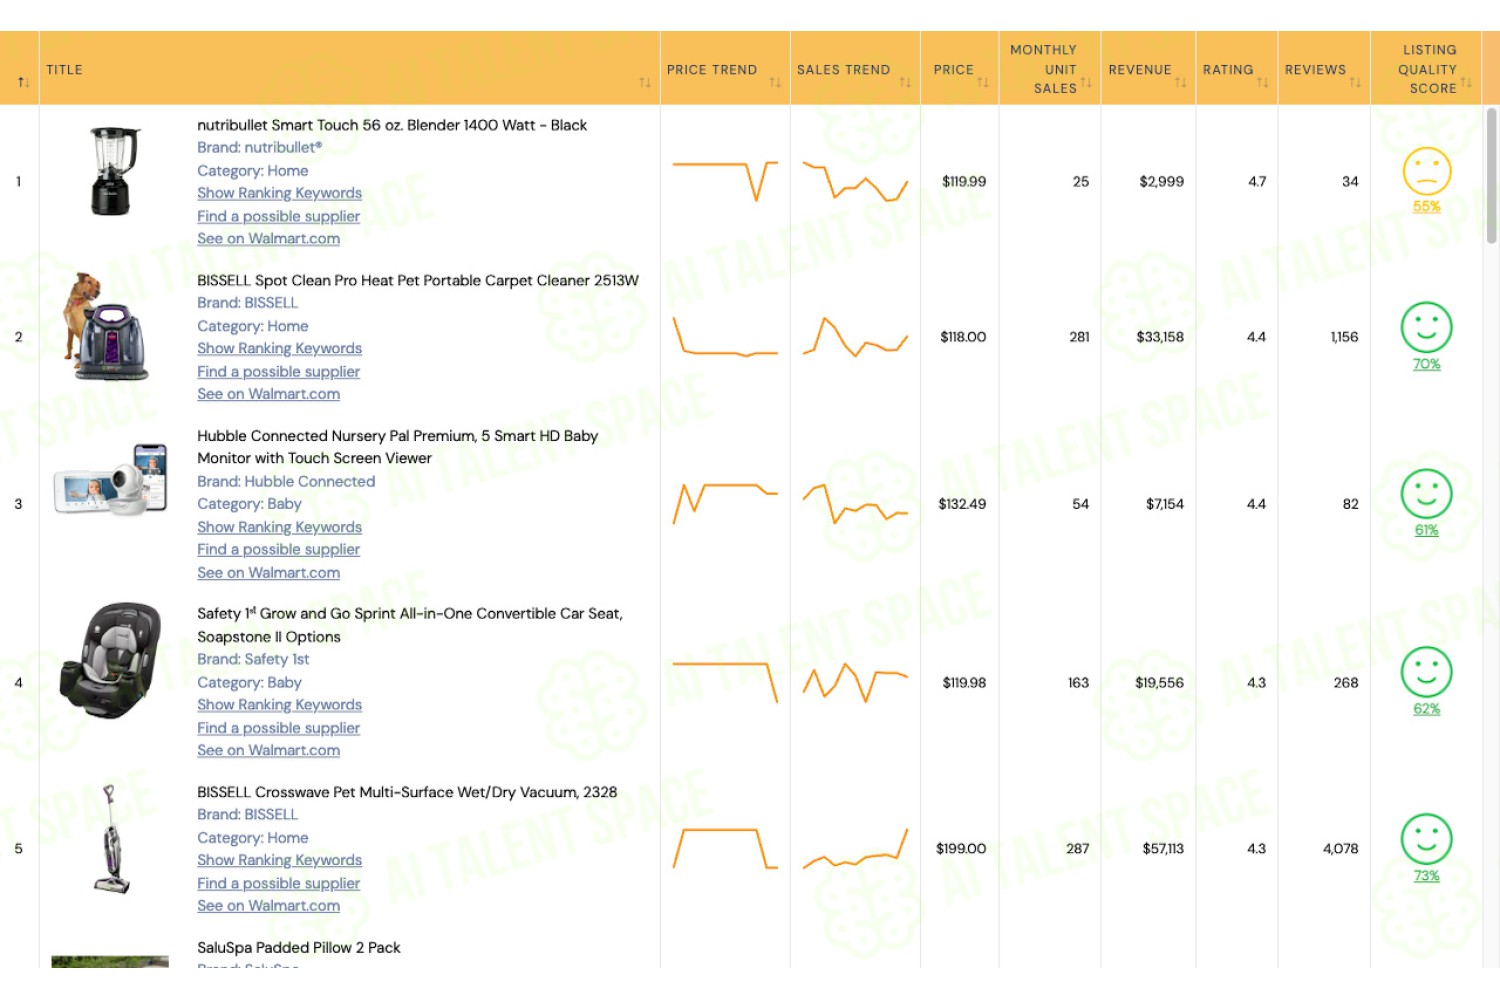
Task: Show Ranking Keywords for BISSELL Spot Clean
Action: 279,348
